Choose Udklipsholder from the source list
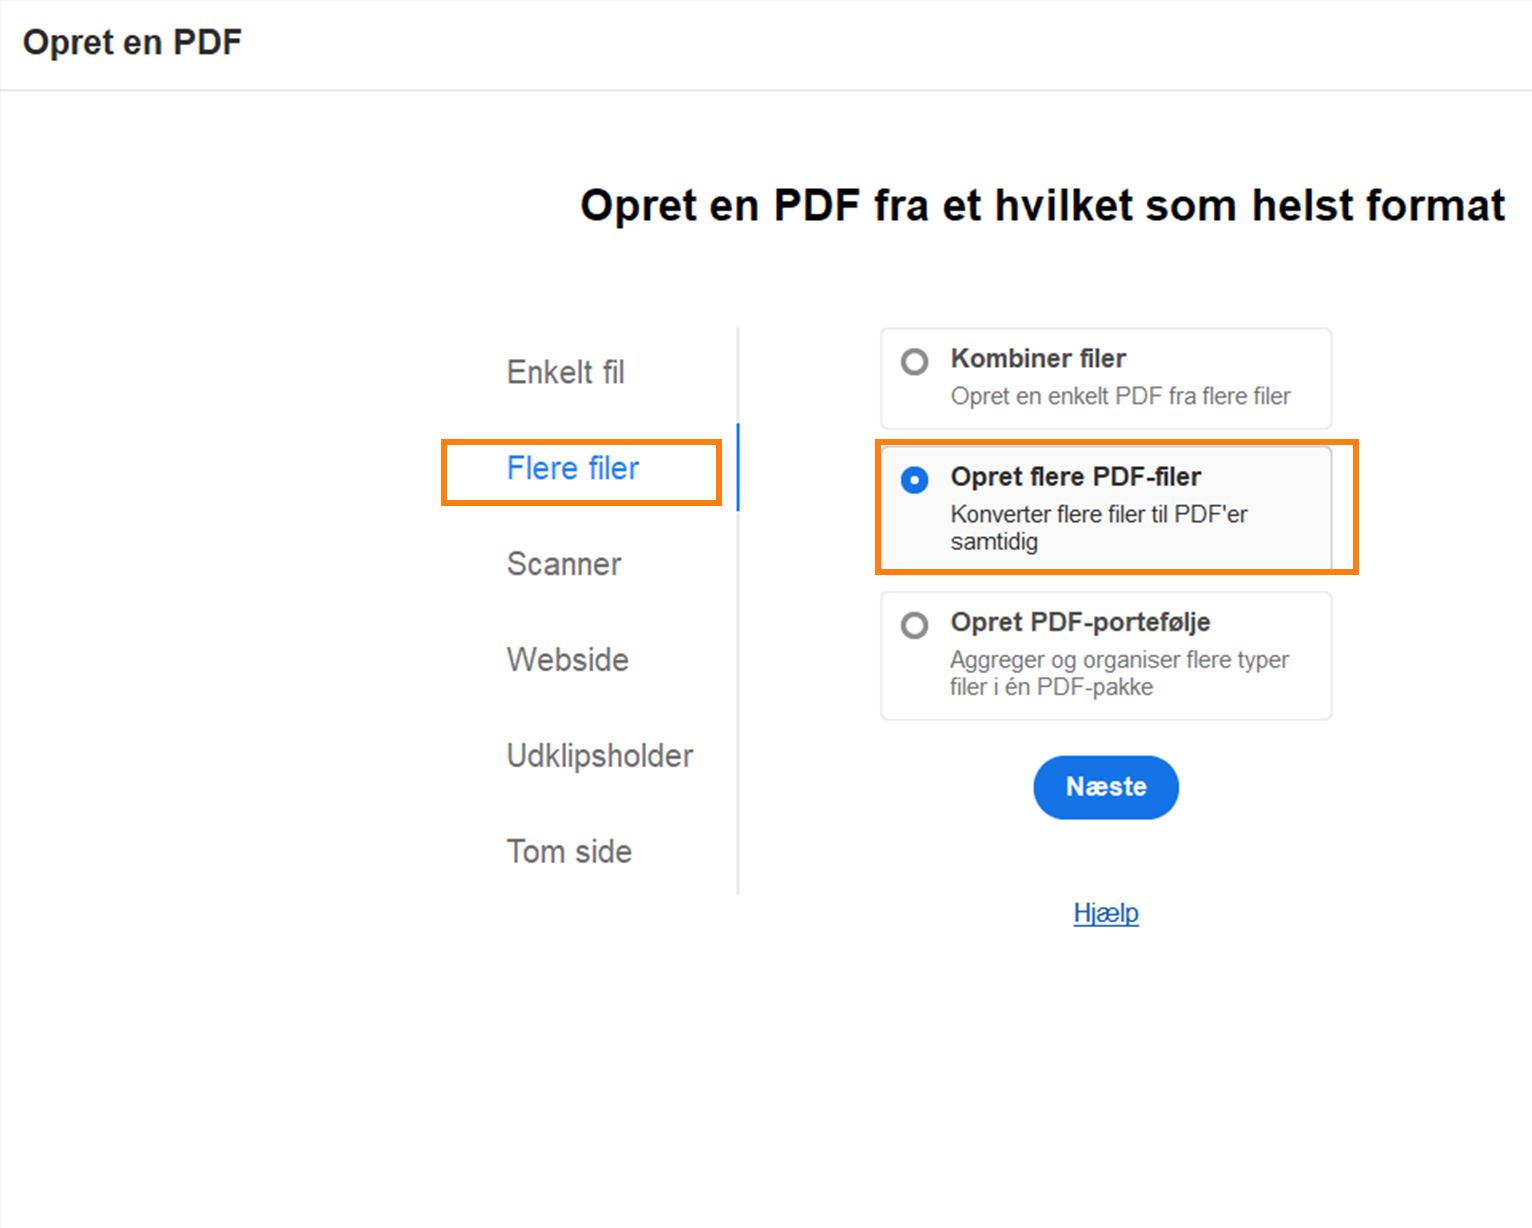Viewport: 1532px width, 1228px height. pos(600,756)
